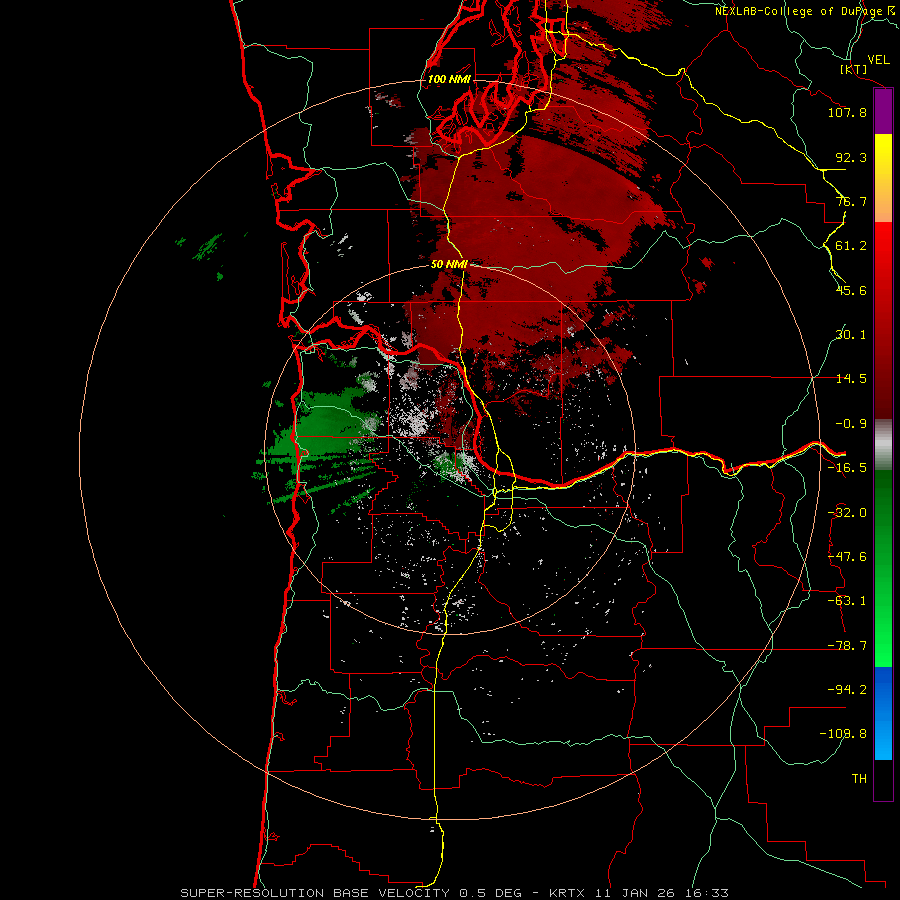Pick the green segment of the velocity color bar
The height and width of the screenshot is (900, 900).
[x=883, y=568]
